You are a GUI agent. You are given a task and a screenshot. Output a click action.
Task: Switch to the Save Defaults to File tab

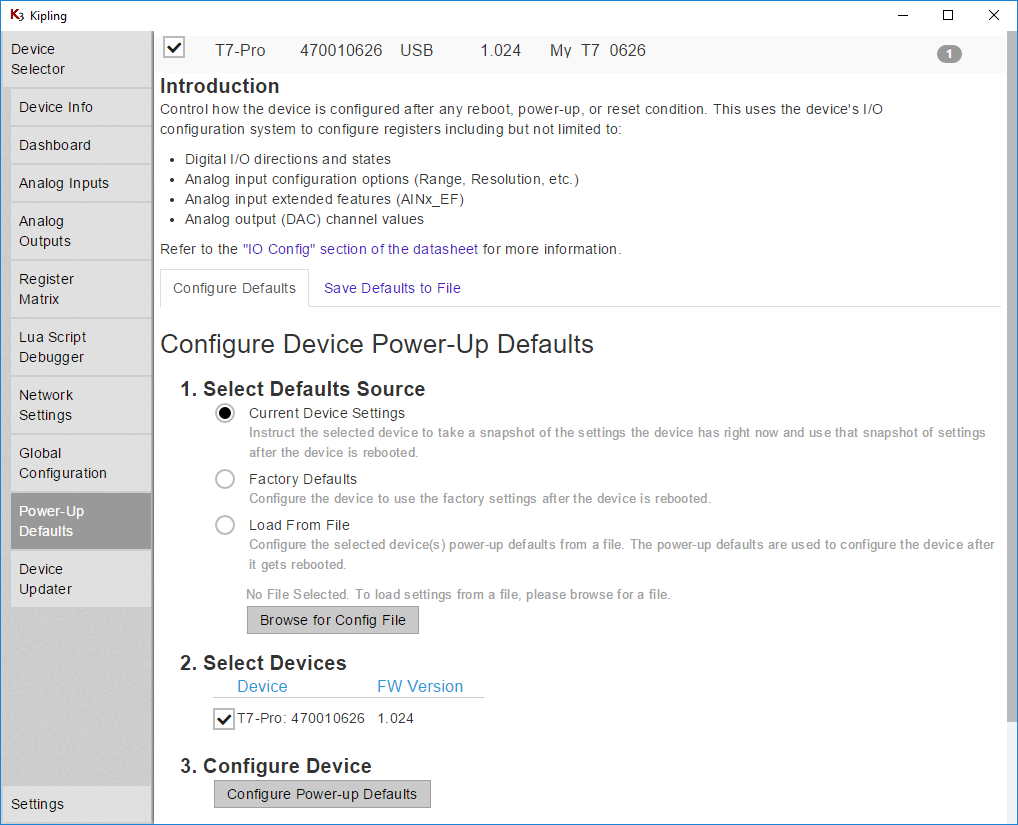392,288
